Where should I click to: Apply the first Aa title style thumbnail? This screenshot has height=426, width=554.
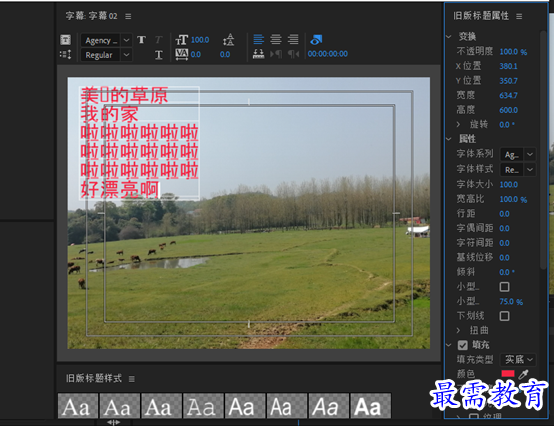click(78, 406)
